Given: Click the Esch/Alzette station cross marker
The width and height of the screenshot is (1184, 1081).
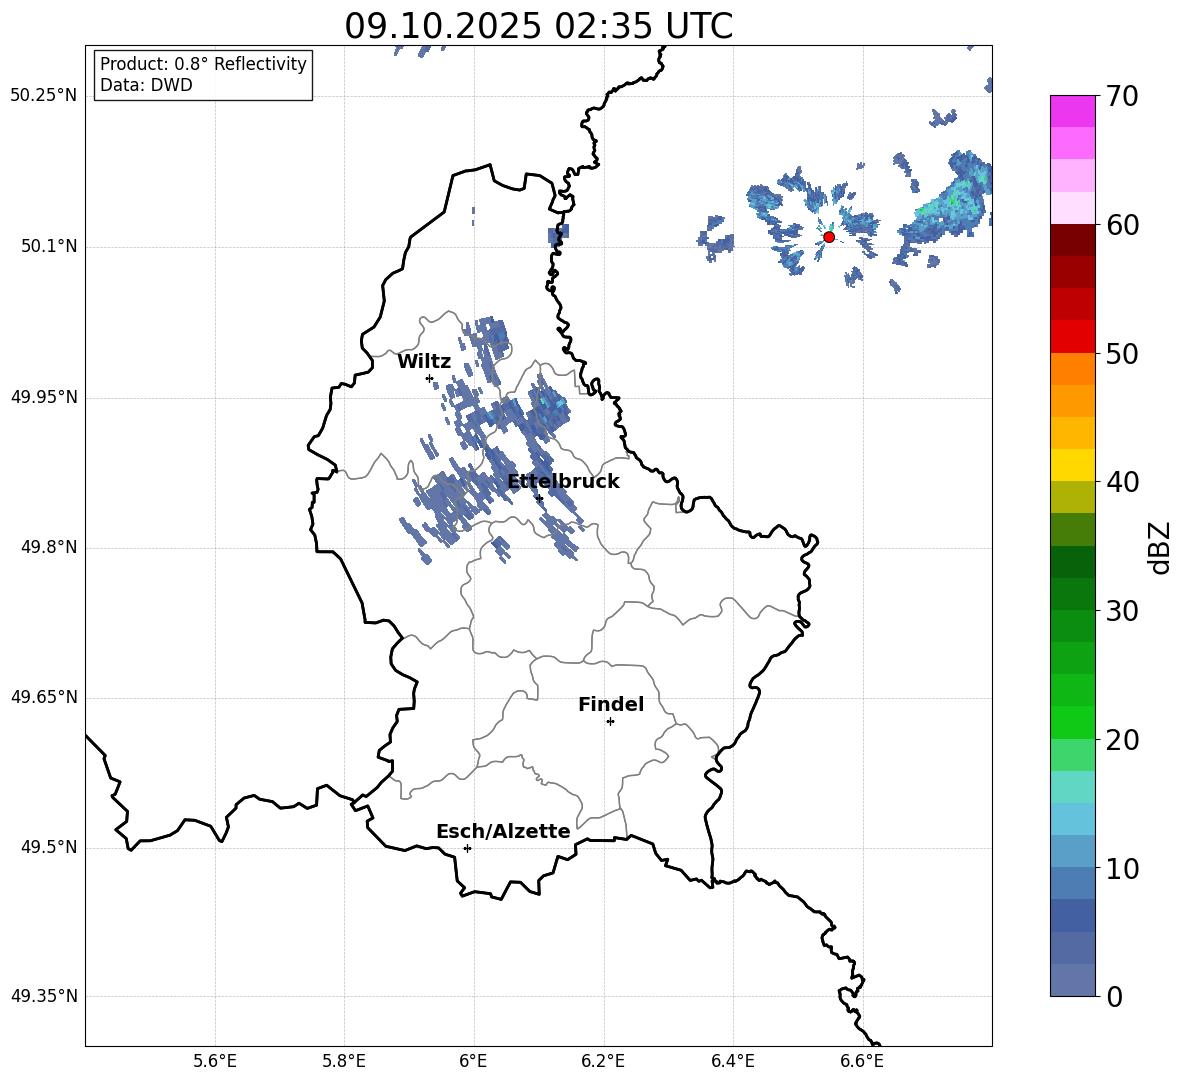Looking at the screenshot, I should point(467,848).
